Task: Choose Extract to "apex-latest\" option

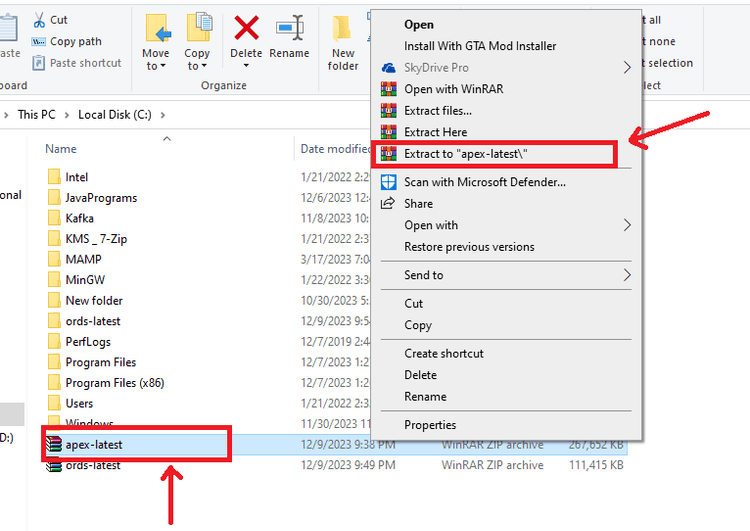Action: tap(465, 154)
